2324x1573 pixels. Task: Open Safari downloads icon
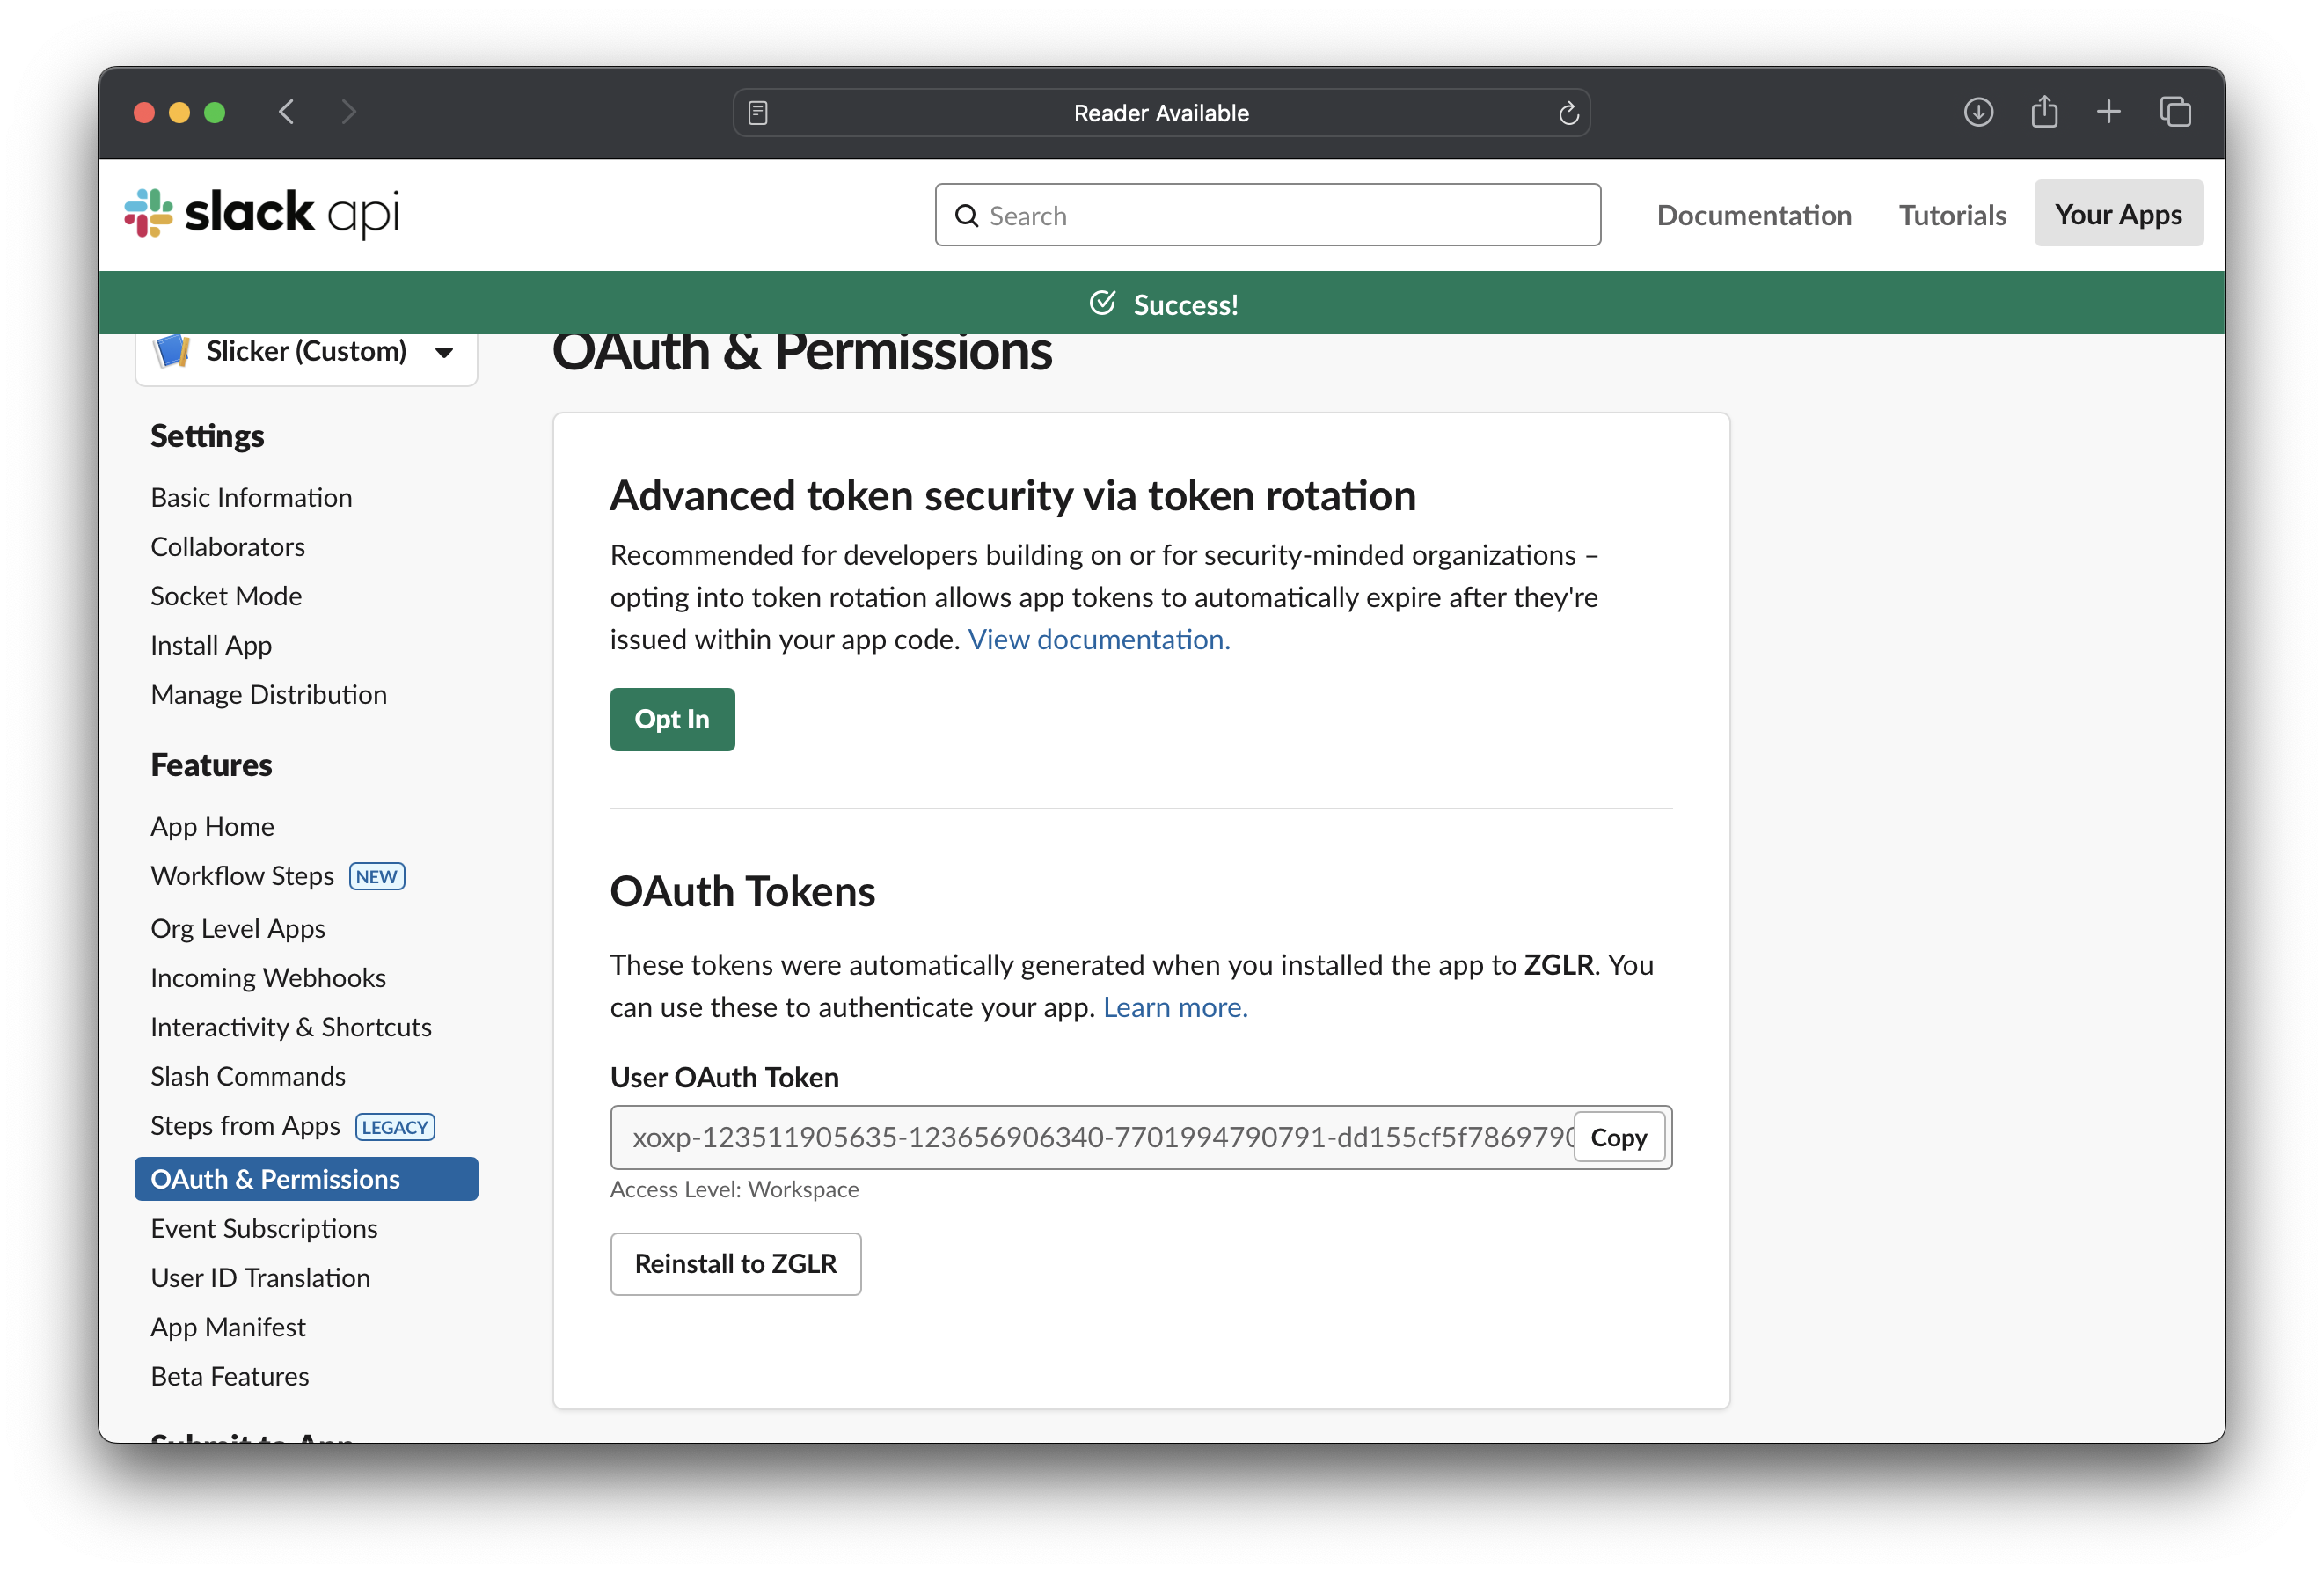pyautogui.click(x=1978, y=112)
